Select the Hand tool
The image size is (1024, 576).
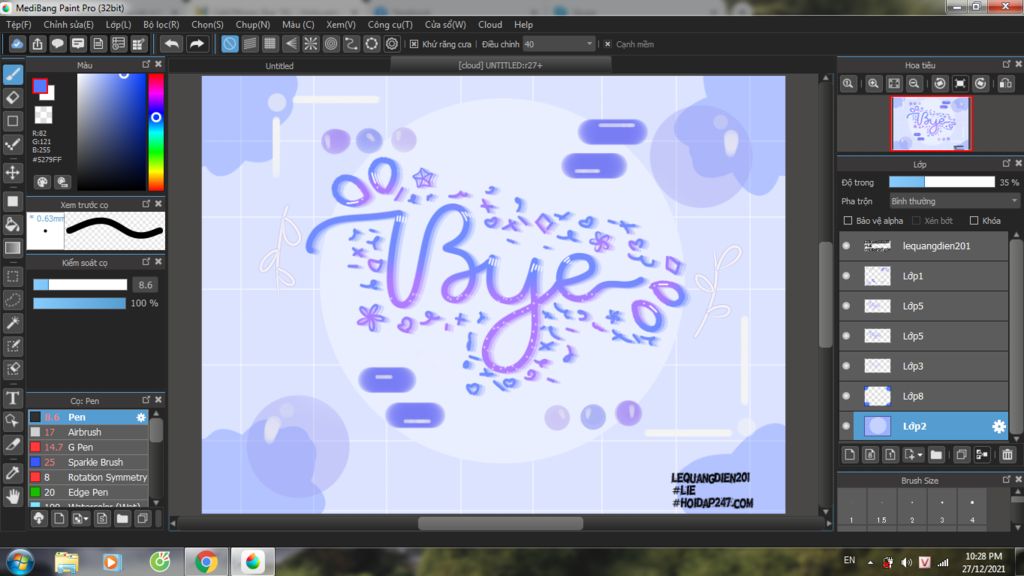click(x=12, y=496)
